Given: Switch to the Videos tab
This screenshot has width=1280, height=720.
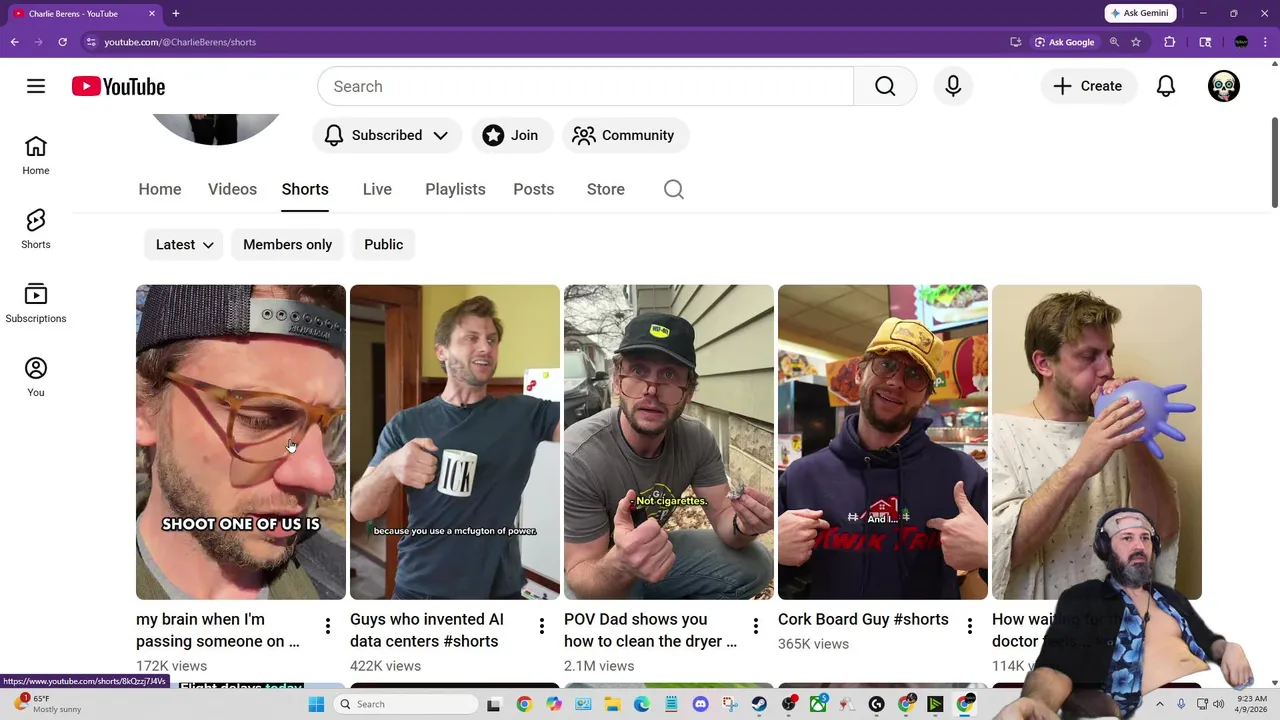Looking at the screenshot, I should tap(232, 189).
